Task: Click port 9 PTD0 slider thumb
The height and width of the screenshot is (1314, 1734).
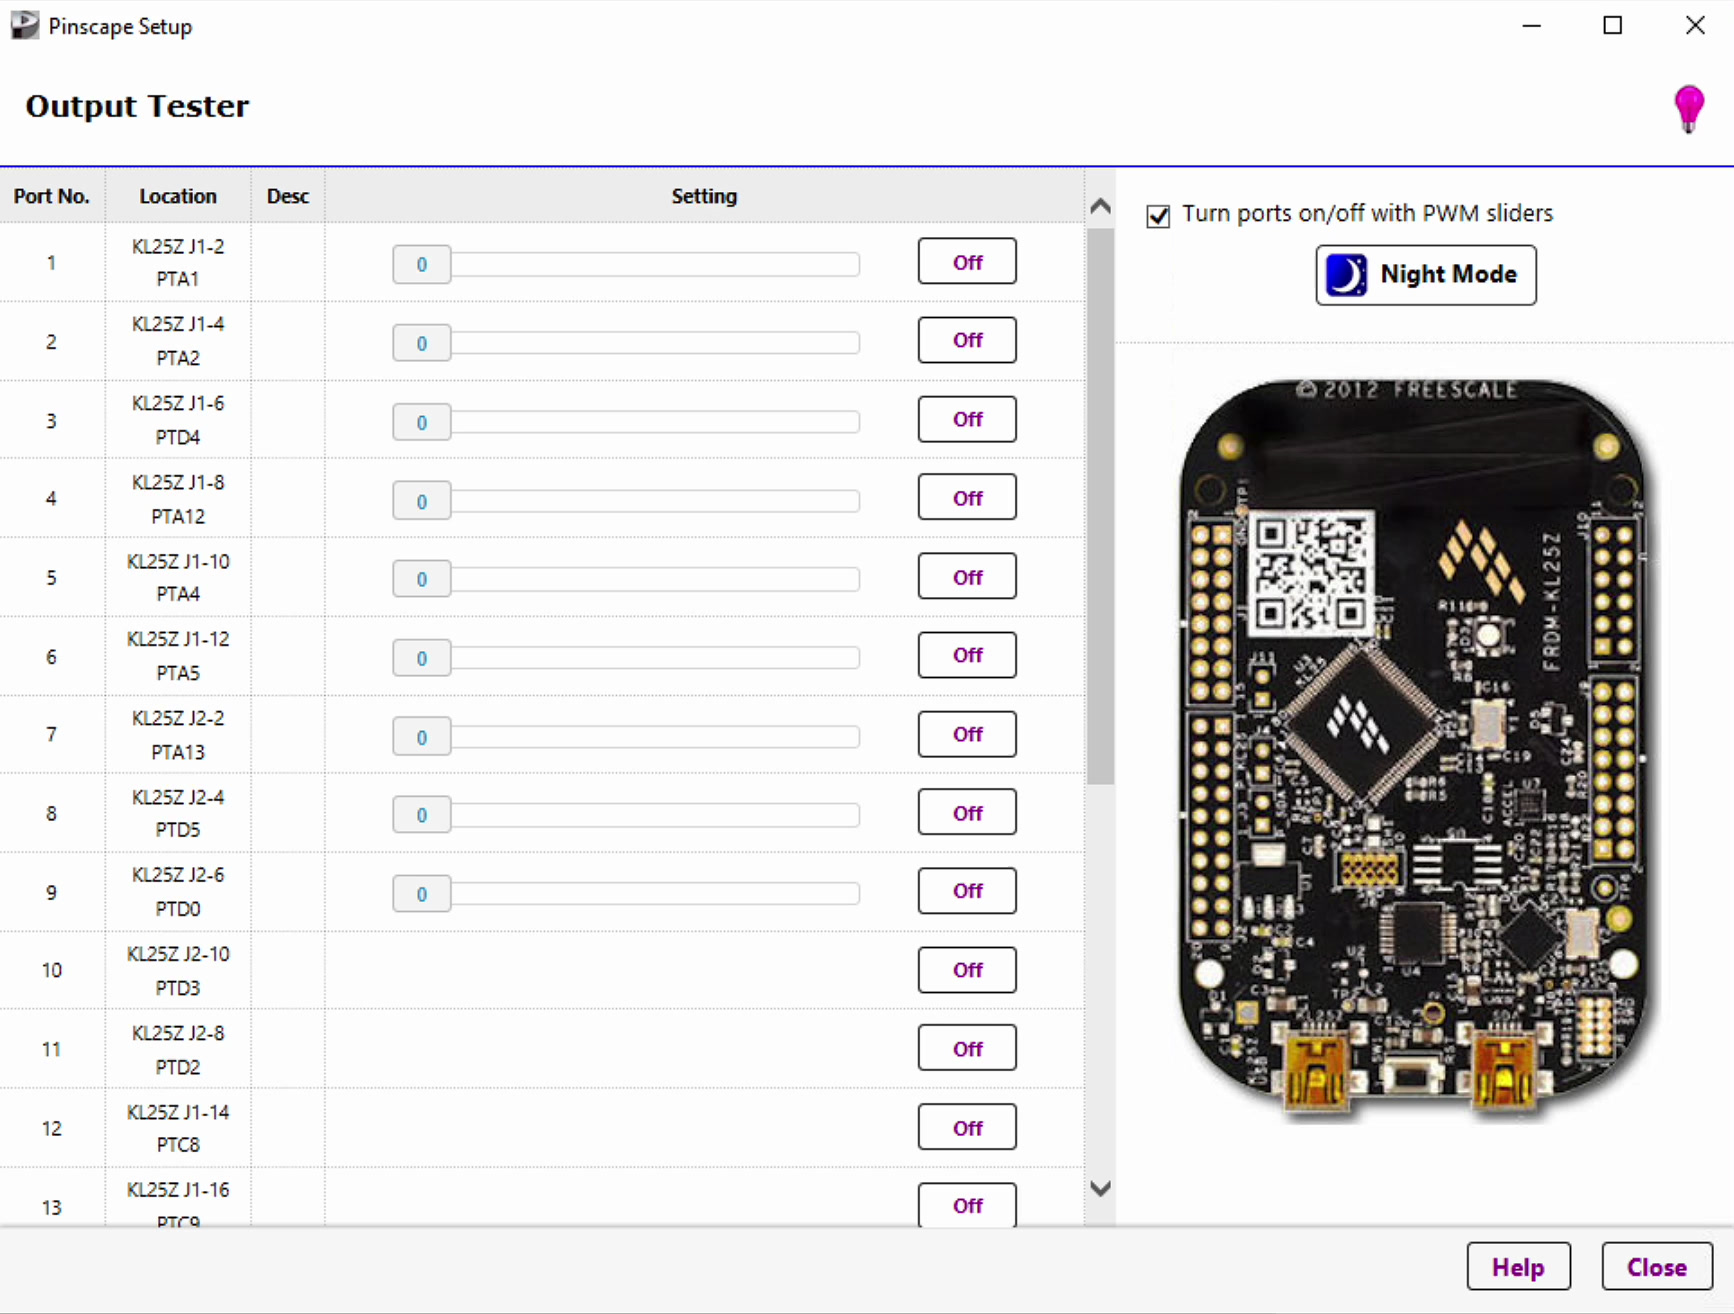Action: coord(421,894)
